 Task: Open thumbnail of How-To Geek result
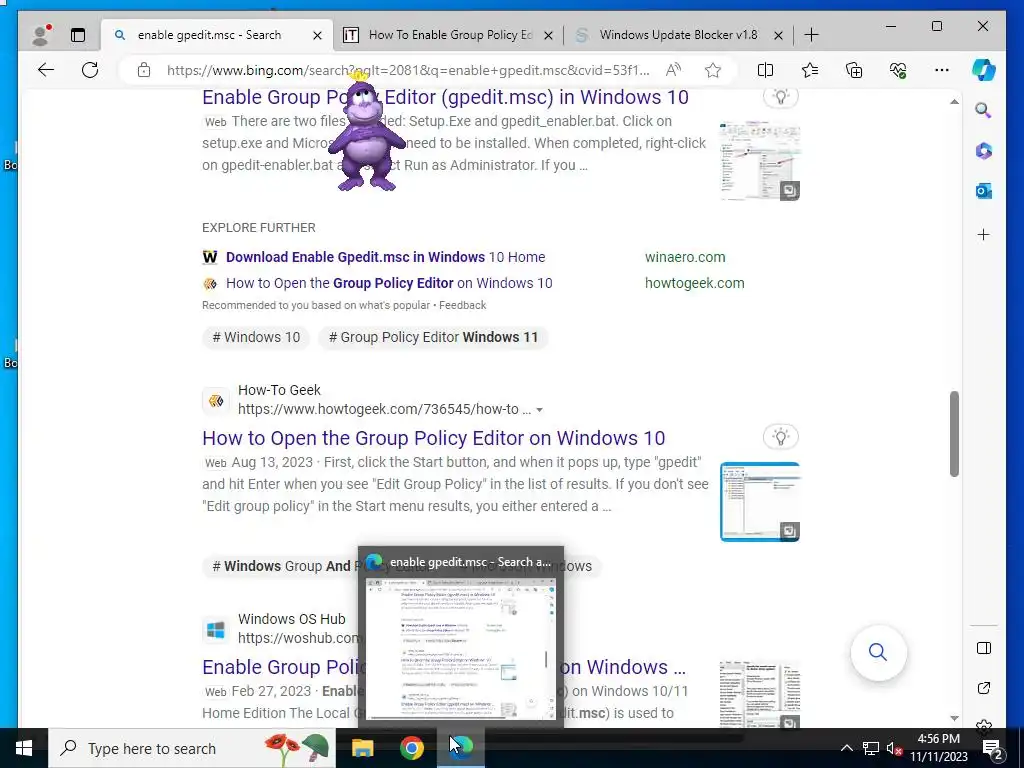[760, 502]
